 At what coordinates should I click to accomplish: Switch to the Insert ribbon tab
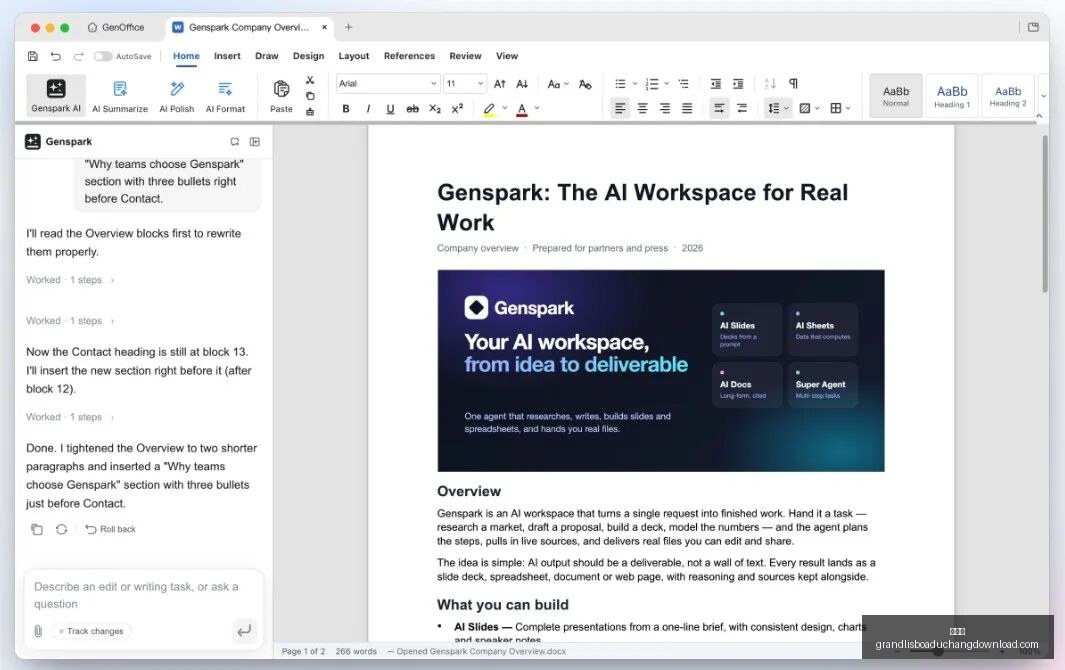point(227,56)
